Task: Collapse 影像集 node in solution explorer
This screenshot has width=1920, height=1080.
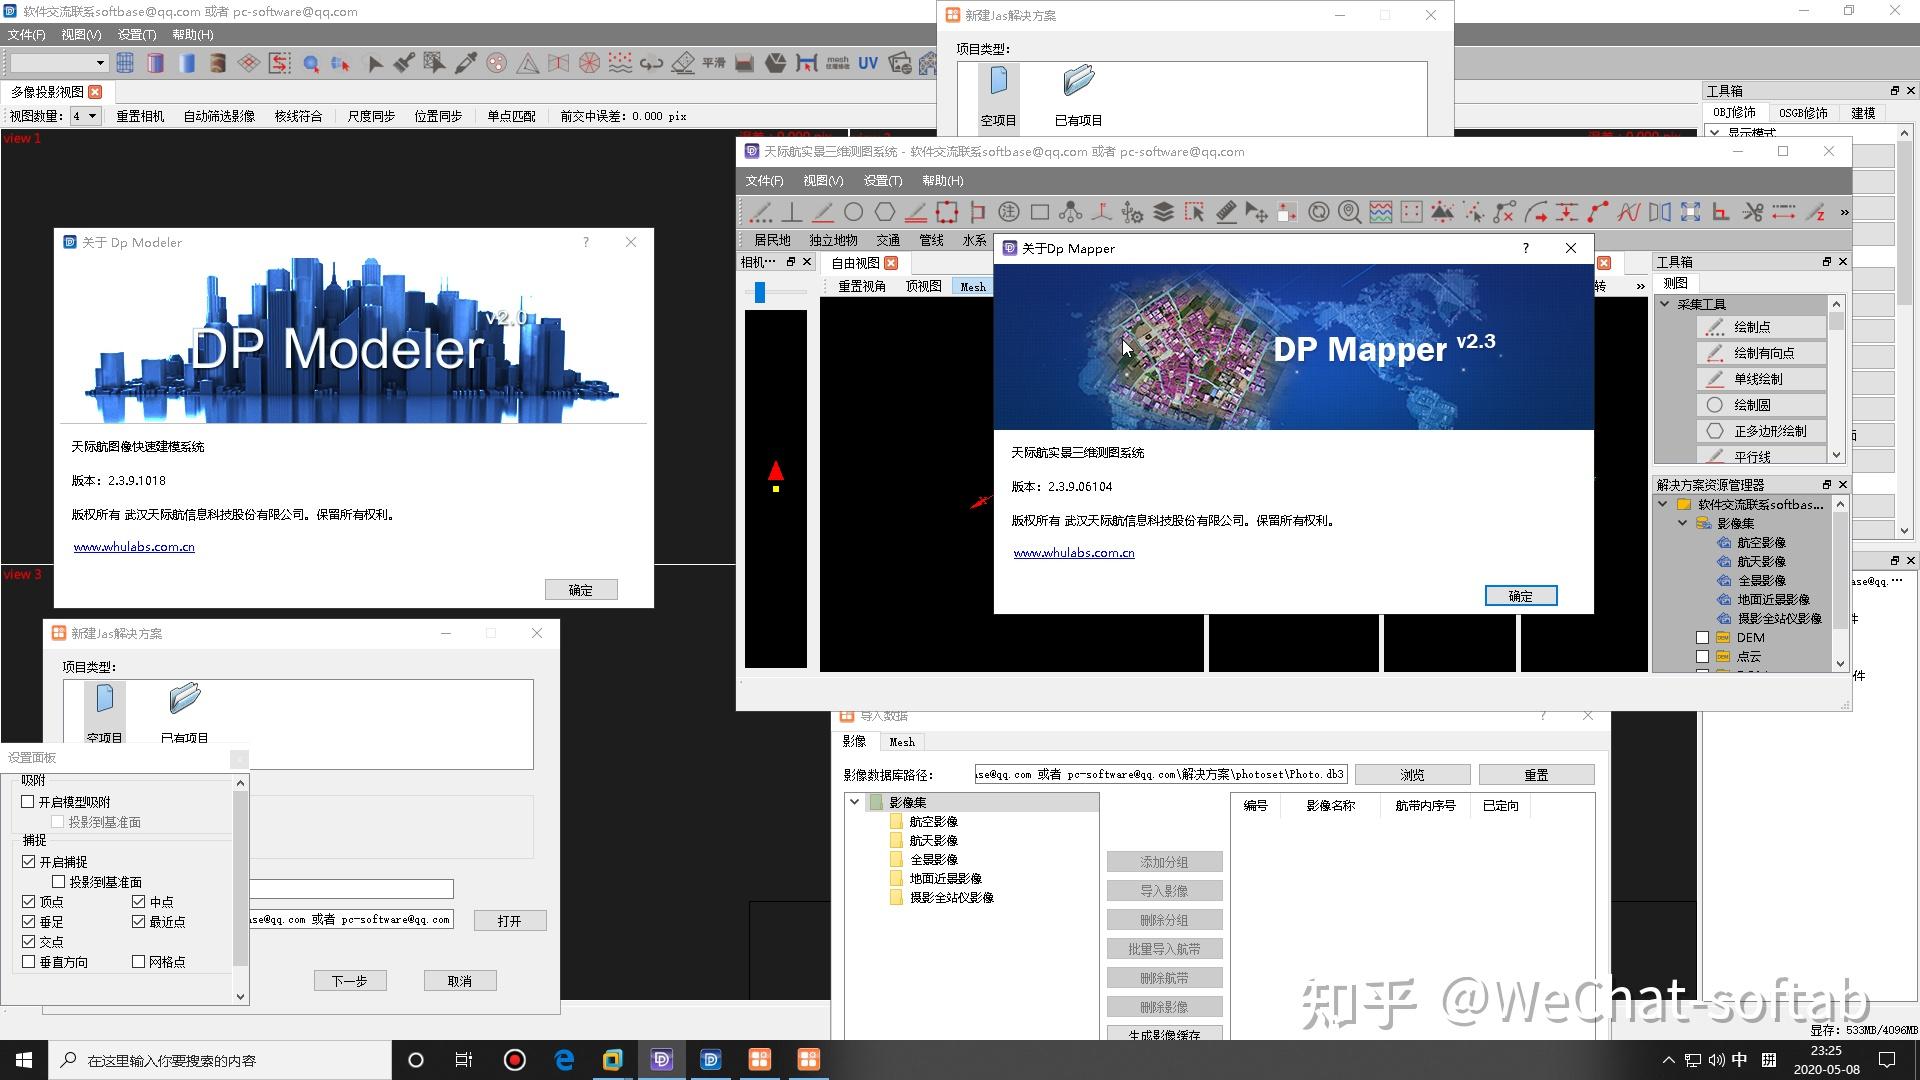Action: [1682, 523]
